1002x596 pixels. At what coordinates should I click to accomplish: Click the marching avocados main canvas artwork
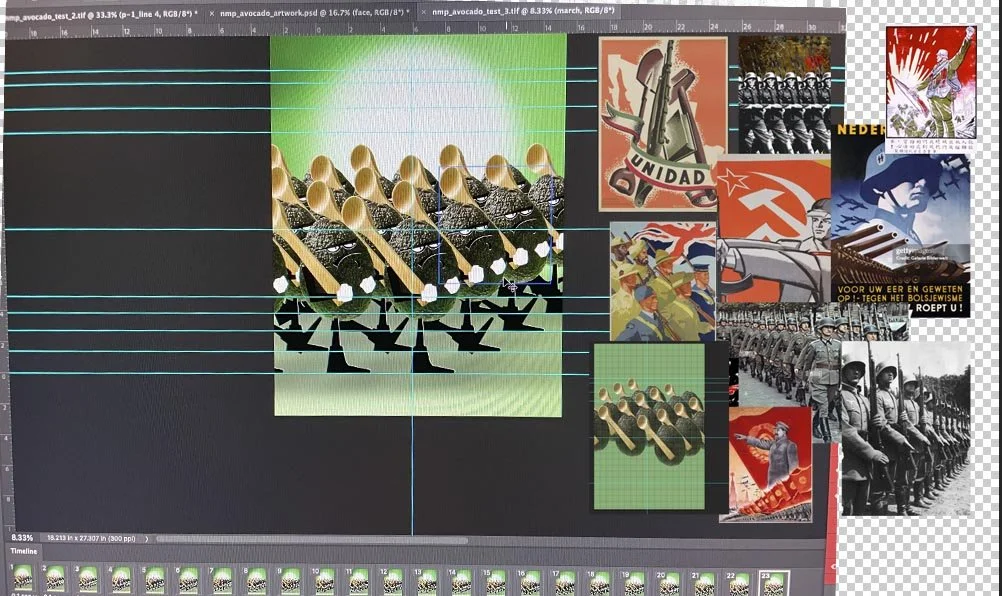click(x=419, y=225)
